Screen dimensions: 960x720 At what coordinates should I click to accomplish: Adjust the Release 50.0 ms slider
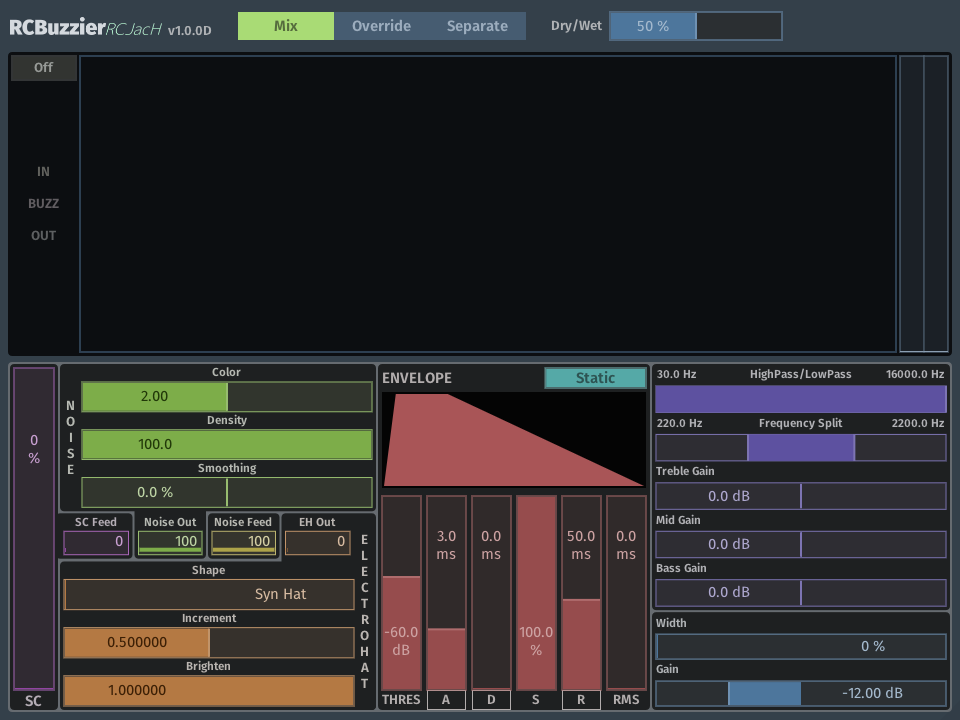point(581,593)
